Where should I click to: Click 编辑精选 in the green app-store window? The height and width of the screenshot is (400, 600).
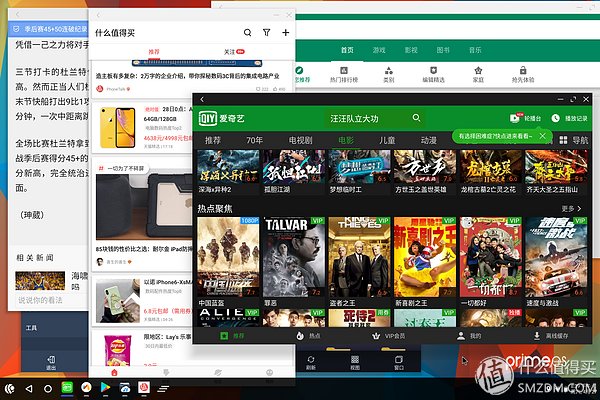click(433, 75)
